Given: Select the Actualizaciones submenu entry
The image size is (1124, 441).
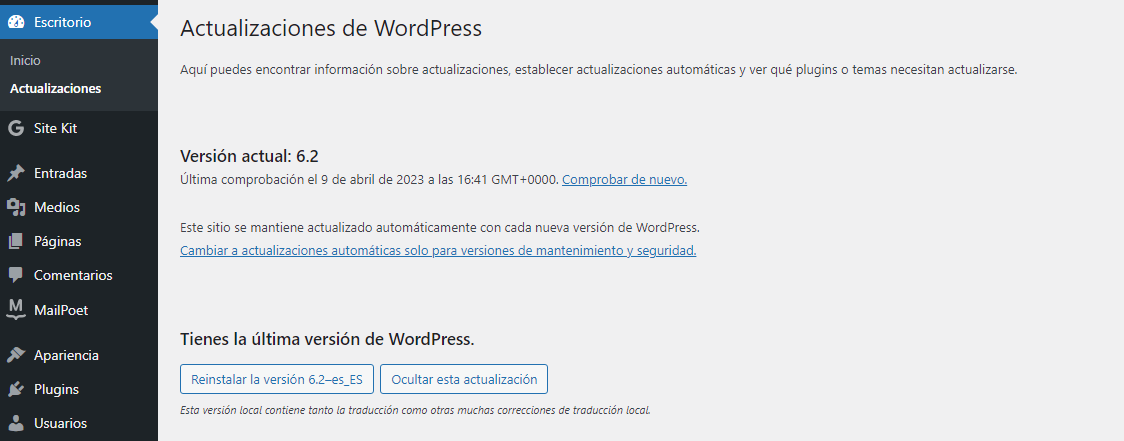Looking at the screenshot, I should click(x=55, y=89).
